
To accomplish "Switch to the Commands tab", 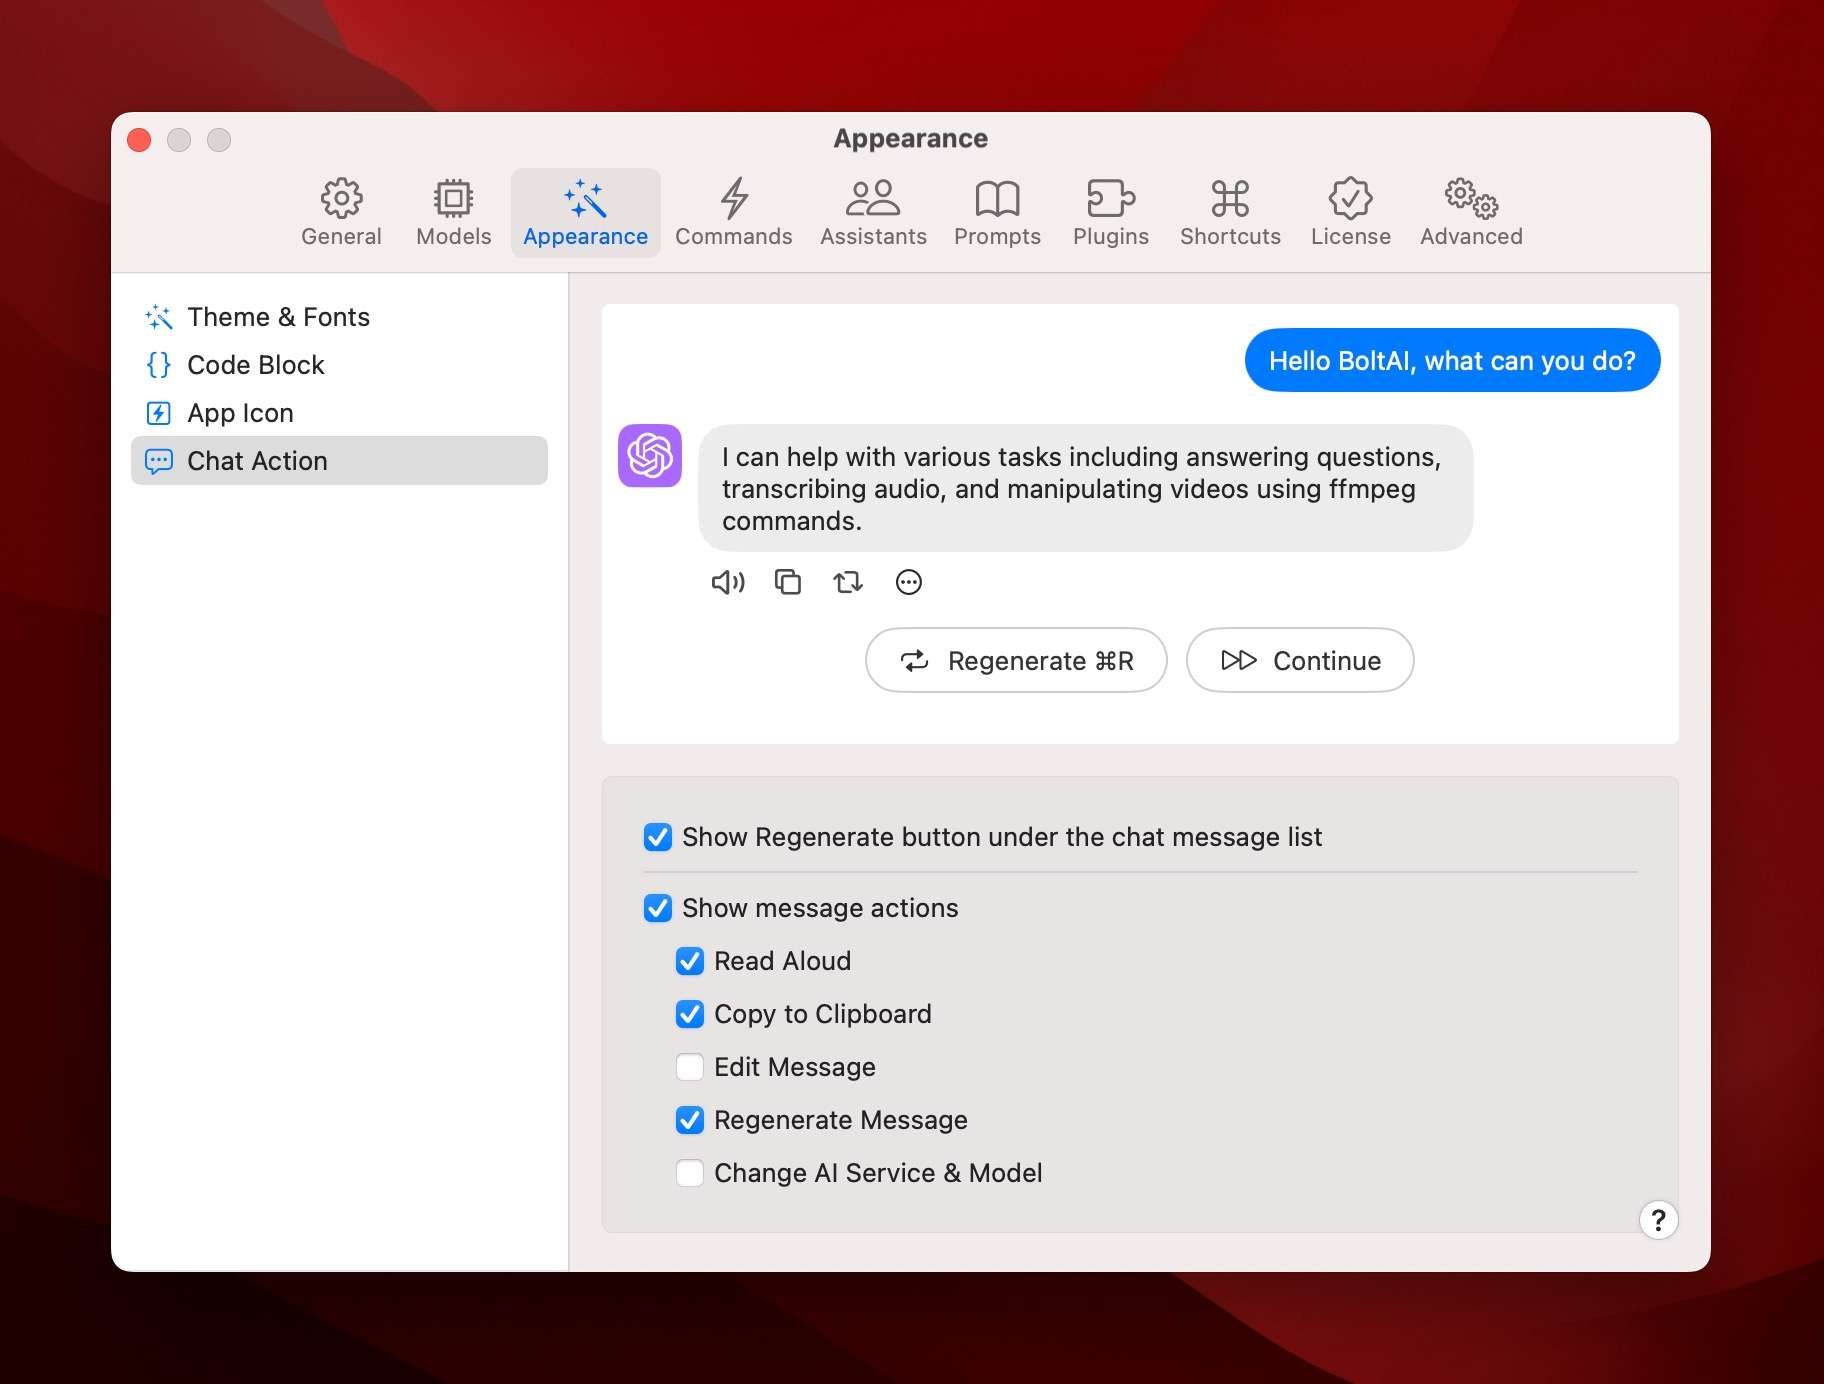I will click(733, 210).
